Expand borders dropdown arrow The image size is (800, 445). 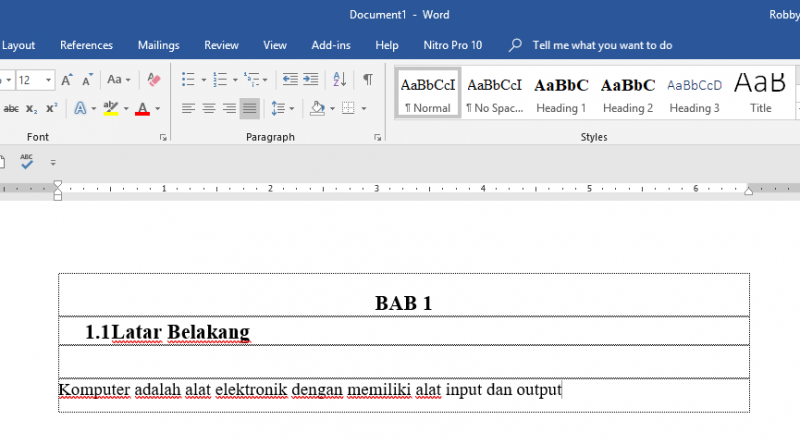point(363,109)
